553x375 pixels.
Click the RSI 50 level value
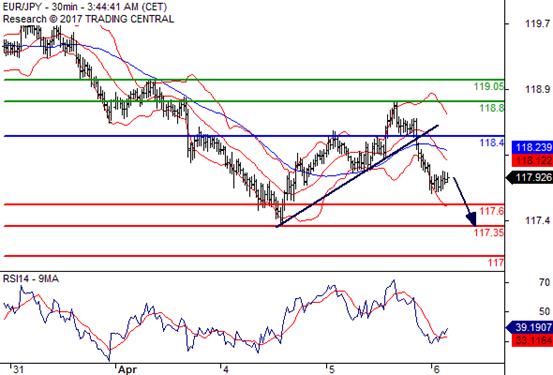click(x=545, y=312)
